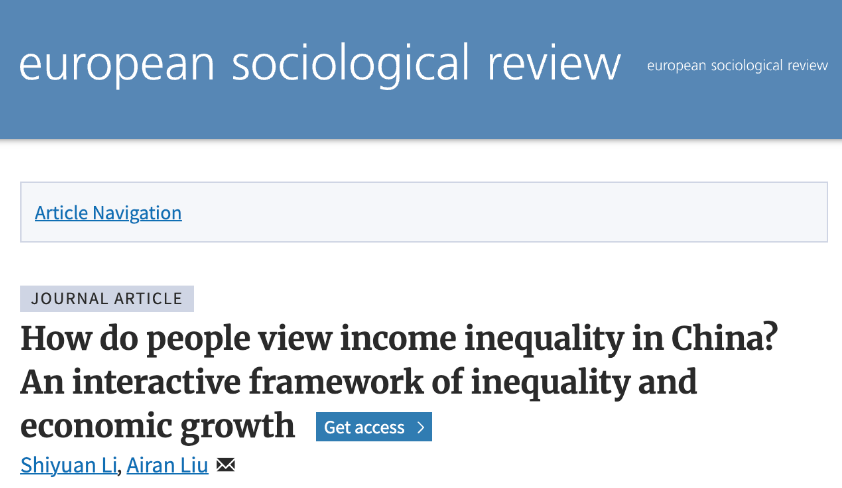Click the word 'sociological' in large logo
The image size is (842, 488).
click(350, 65)
